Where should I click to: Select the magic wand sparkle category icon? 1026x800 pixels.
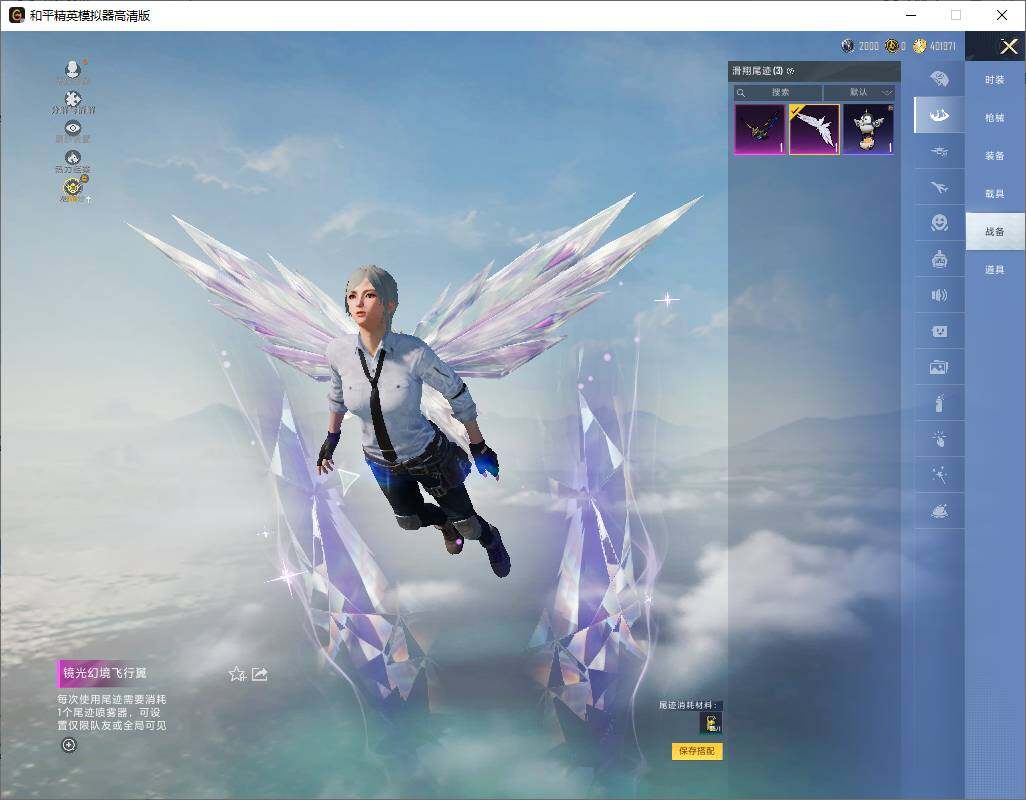tap(940, 475)
